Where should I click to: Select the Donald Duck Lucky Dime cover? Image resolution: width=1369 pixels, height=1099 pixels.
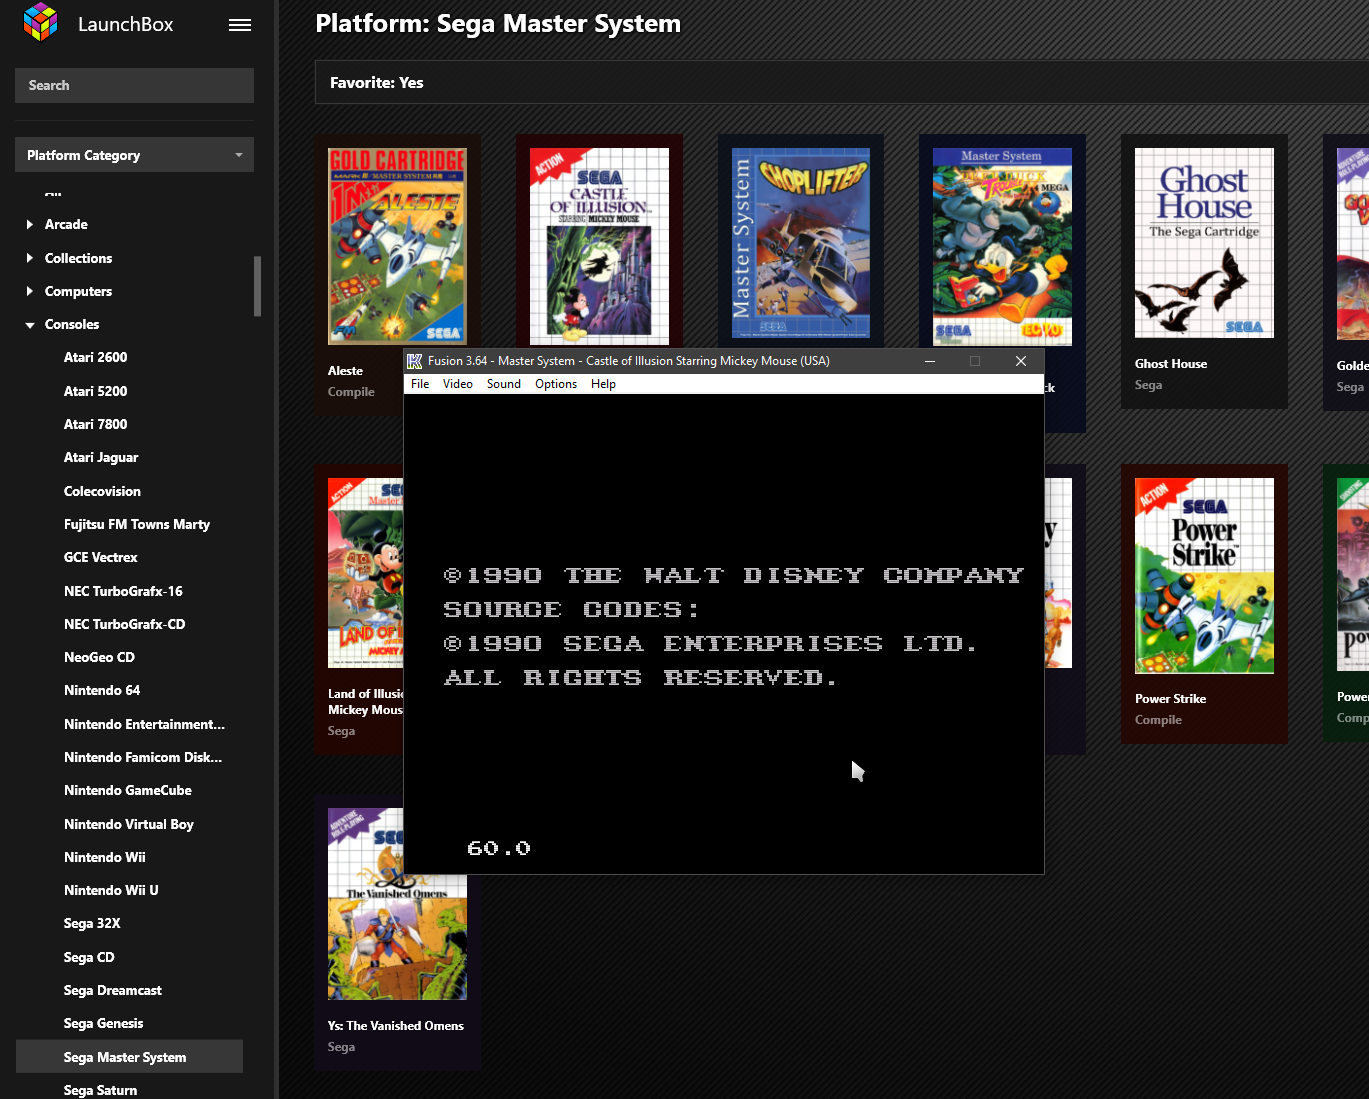pyautogui.click(x=1002, y=246)
